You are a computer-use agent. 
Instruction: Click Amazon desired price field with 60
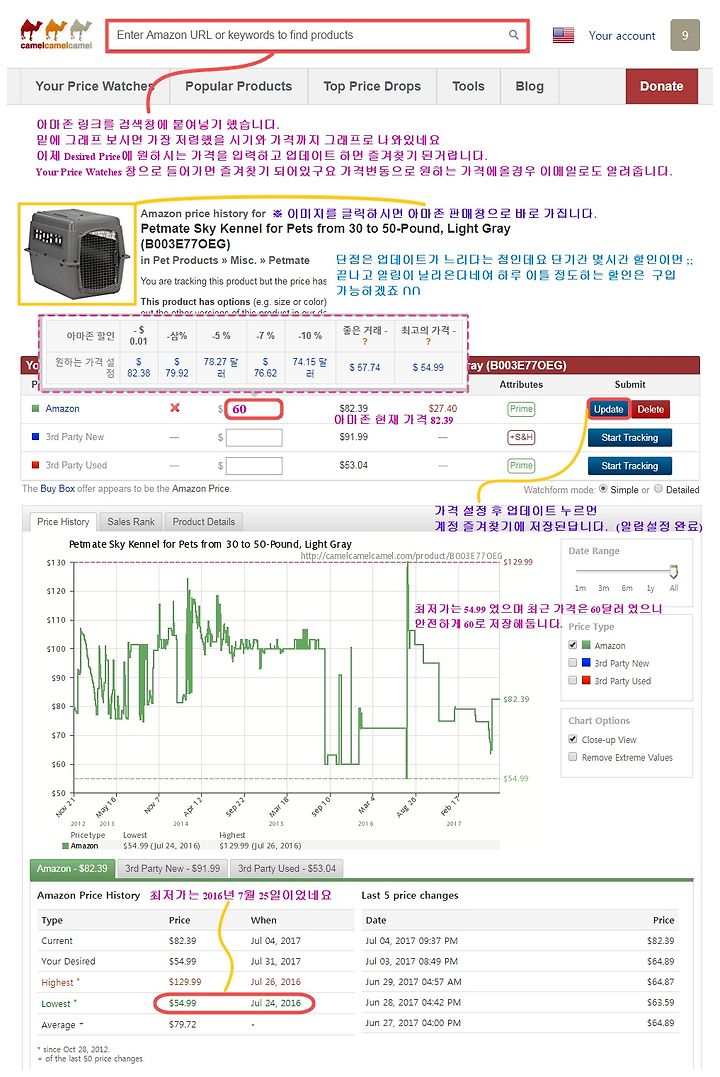[x=254, y=409]
